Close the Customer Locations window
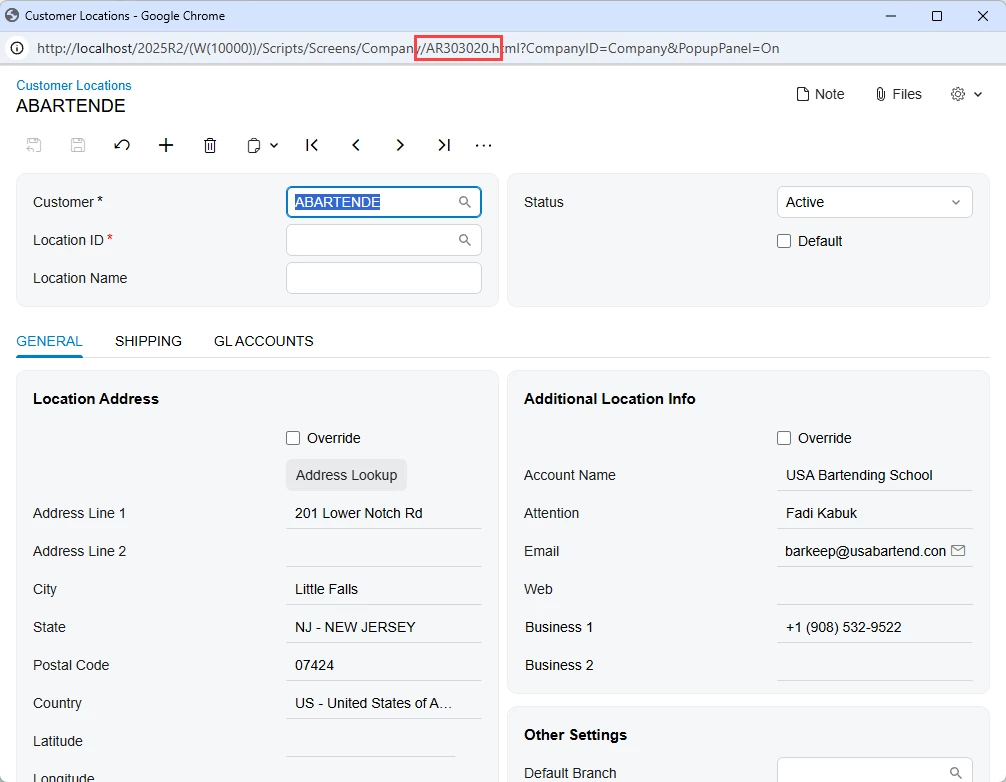This screenshot has width=1006, height=782. coord(983,16)
